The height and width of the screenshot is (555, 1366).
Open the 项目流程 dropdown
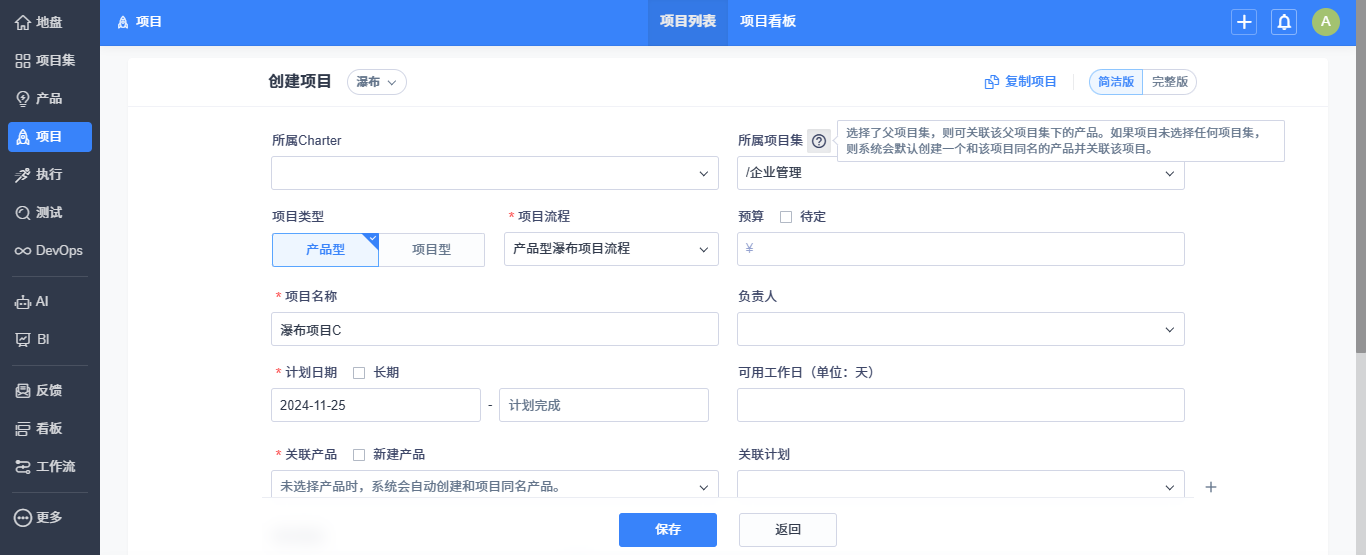point(611,249)
